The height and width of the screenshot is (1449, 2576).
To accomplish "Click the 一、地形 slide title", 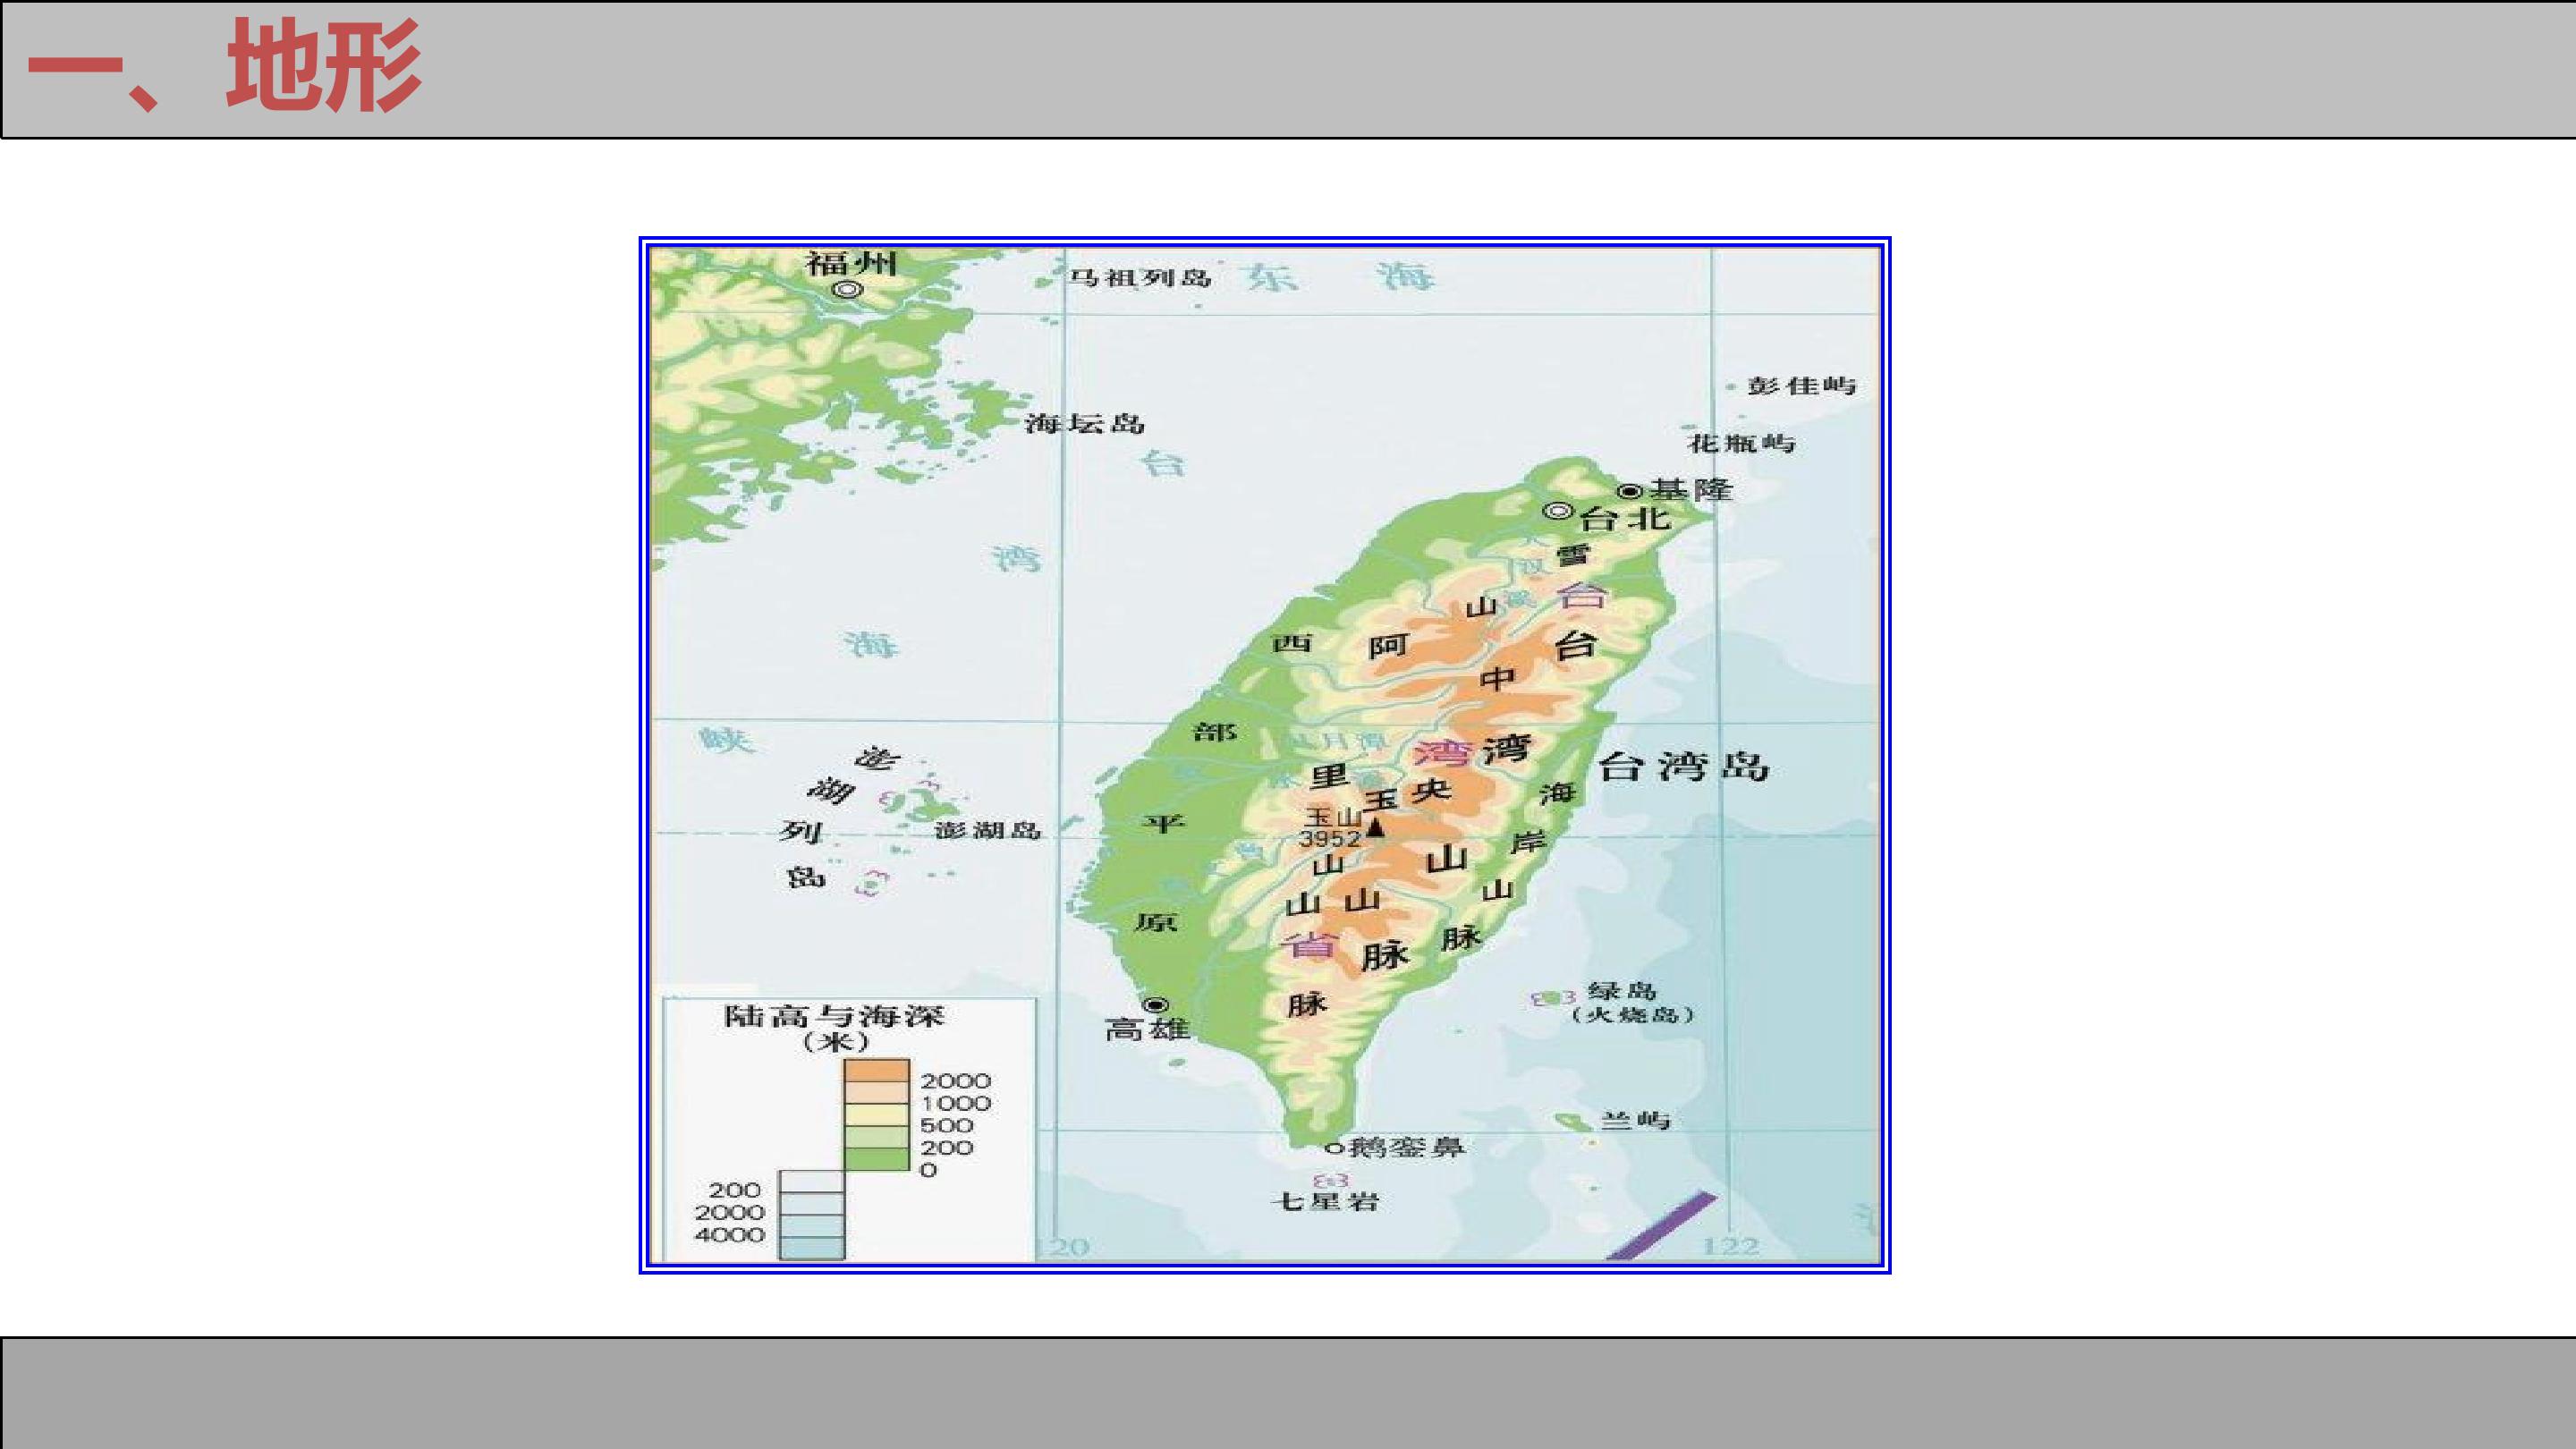I will [224, 67].
